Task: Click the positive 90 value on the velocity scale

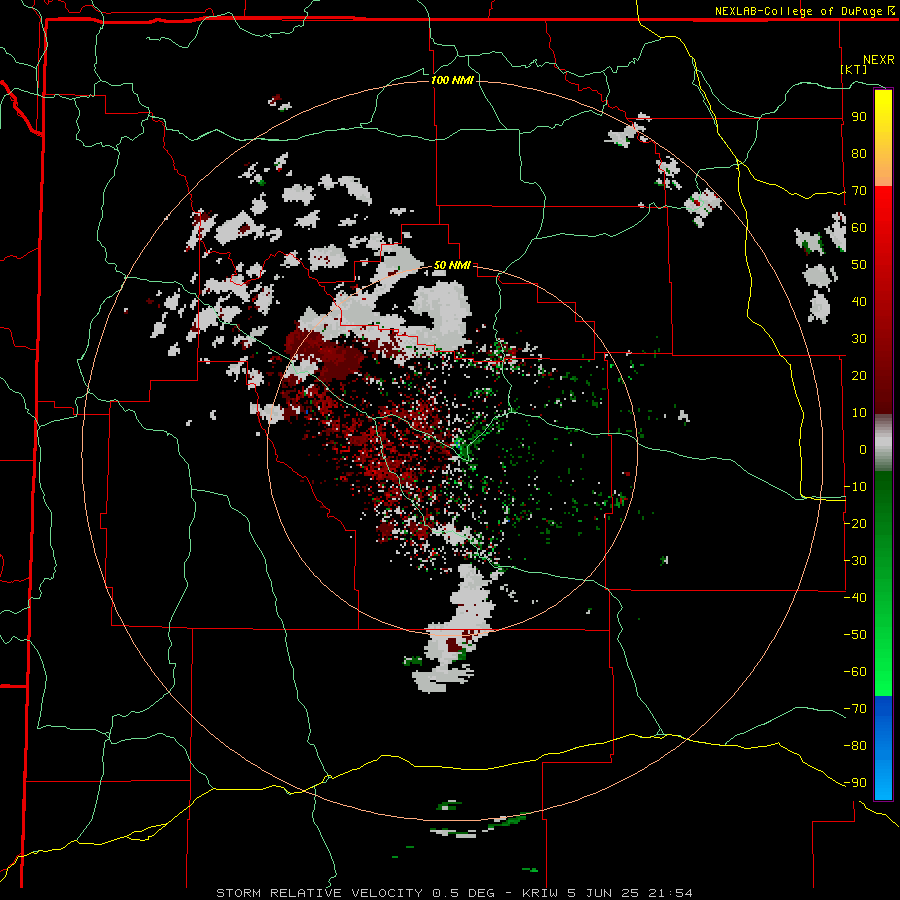Action: 859,117
